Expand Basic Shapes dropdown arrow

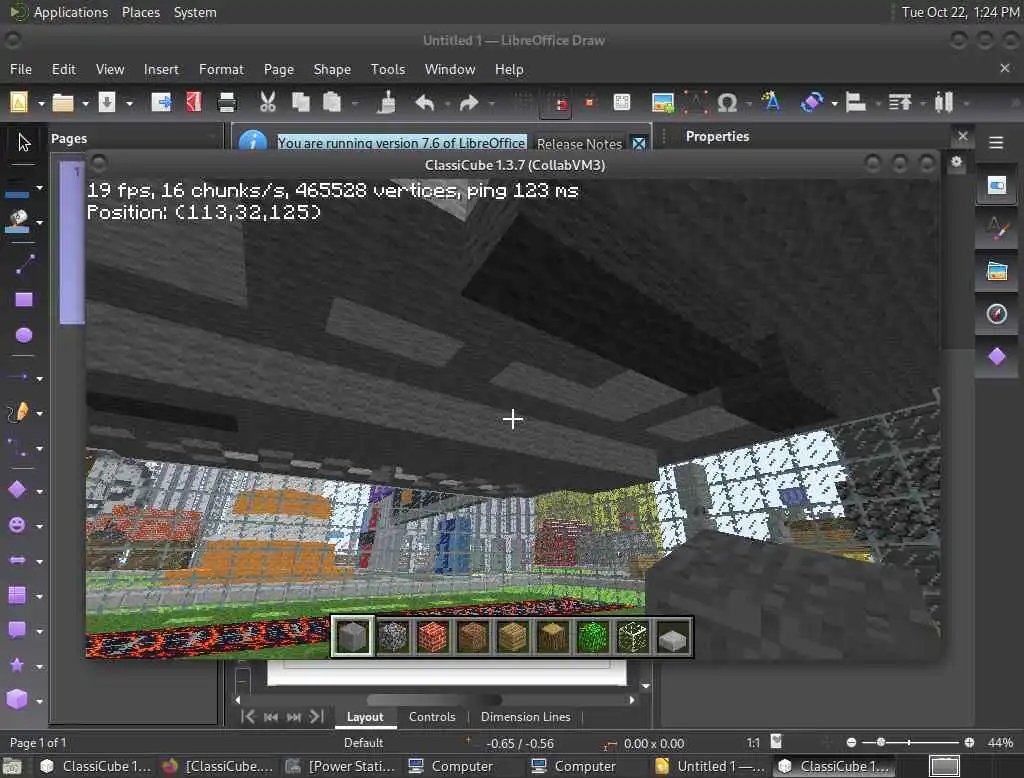pos(40,491)
